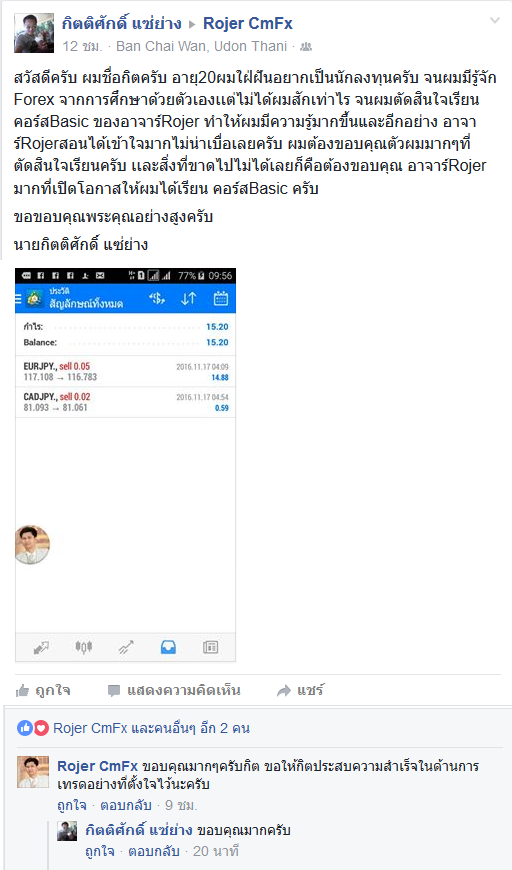The height and width of the screenshot is (870, 512).
Task: Click poster's profile picture thumbnail
Action: click(x=34, y=33)
